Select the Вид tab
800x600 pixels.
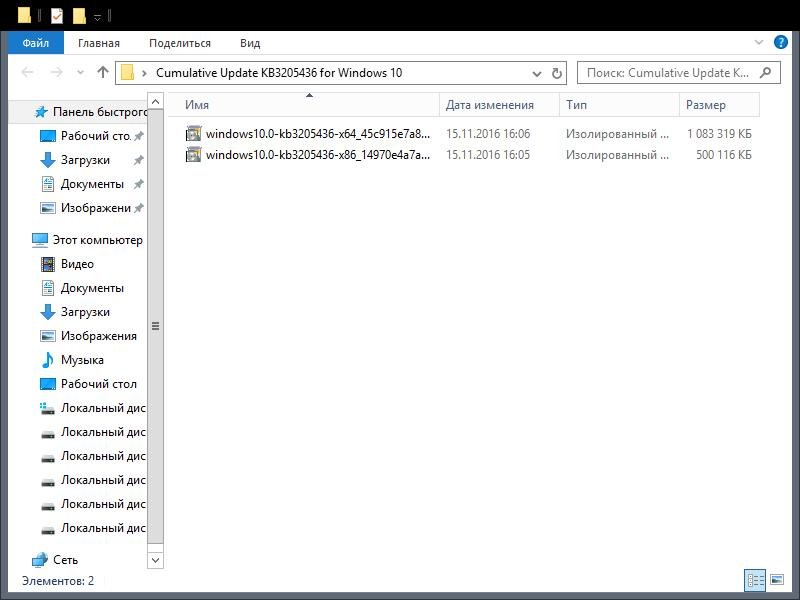coord(250,43)
